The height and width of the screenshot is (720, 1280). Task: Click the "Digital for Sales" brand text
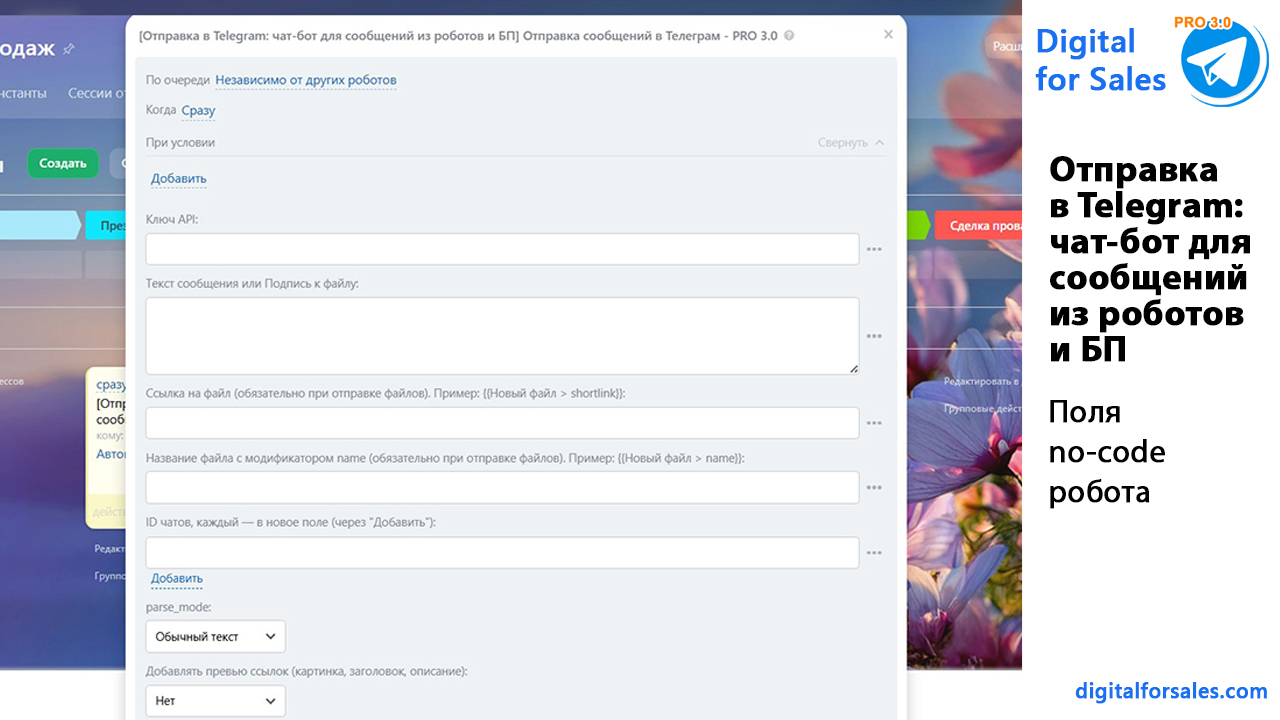click(x=1101, y=60)
